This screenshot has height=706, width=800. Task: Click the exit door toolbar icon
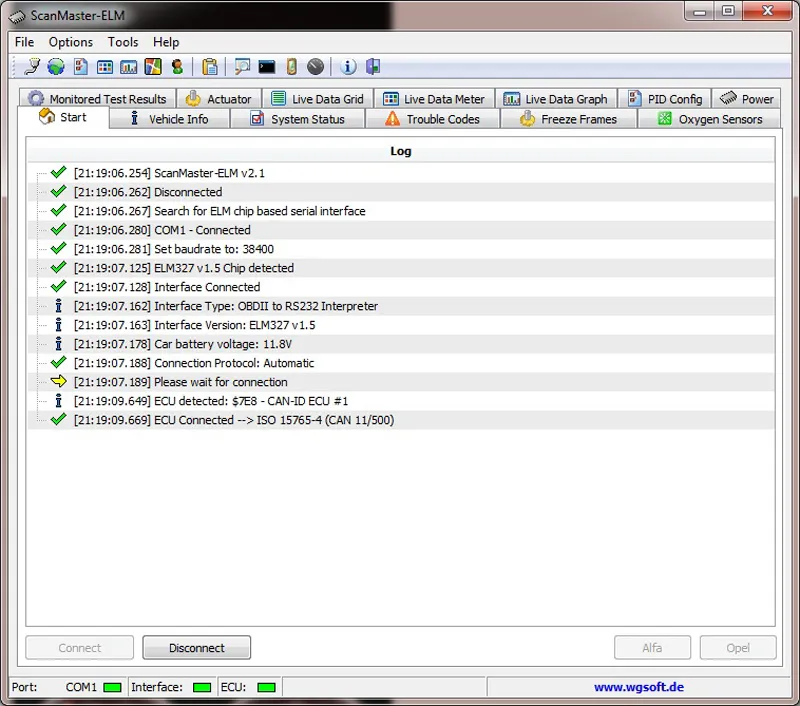[373, 67]
